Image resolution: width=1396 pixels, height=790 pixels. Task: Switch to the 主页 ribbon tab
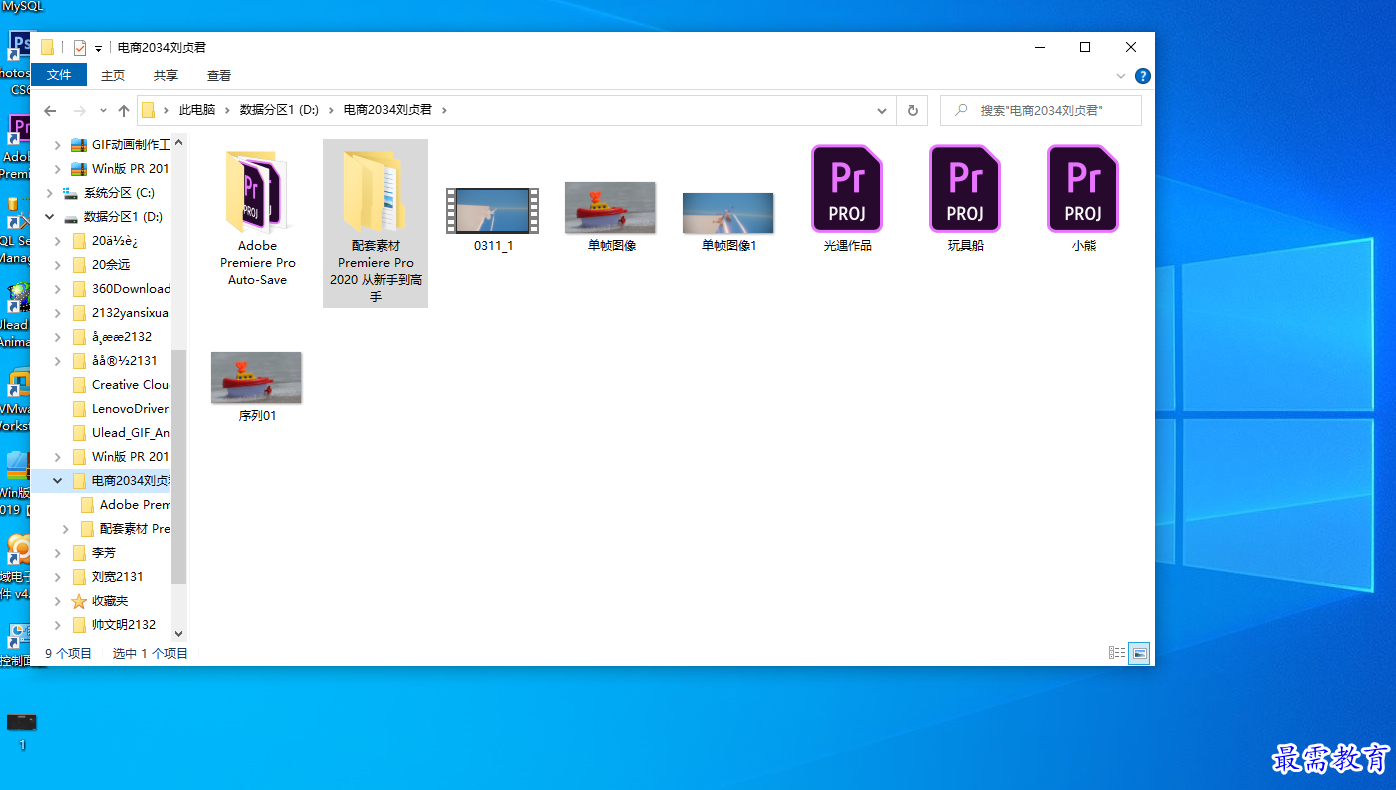pyautogui.click(x=113, y=75)
